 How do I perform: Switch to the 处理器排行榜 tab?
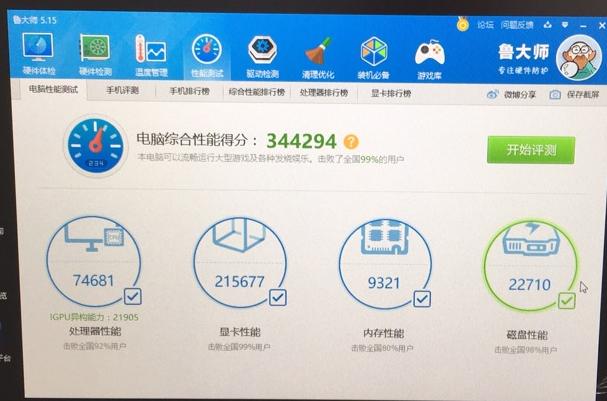click(324, 93)
